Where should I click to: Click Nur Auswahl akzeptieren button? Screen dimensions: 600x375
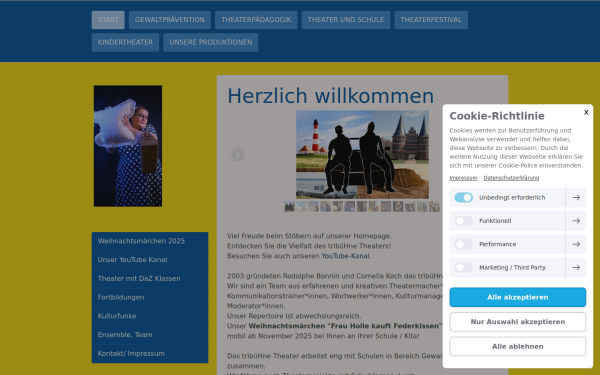(517, 322)
